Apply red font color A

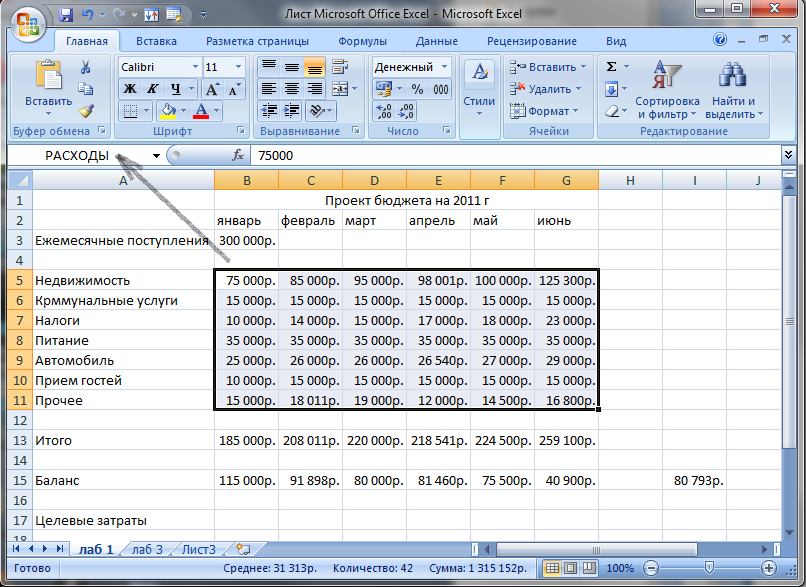(202, 111)
